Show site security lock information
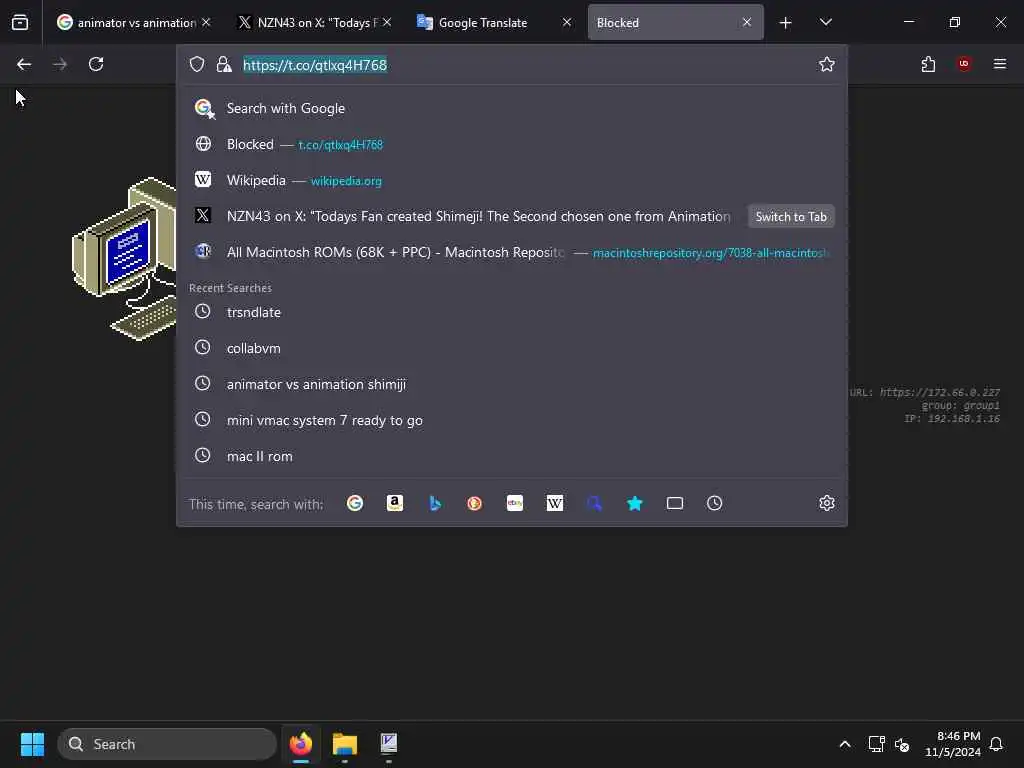This screenshot has width=1024, height=768. pos(224,64)
